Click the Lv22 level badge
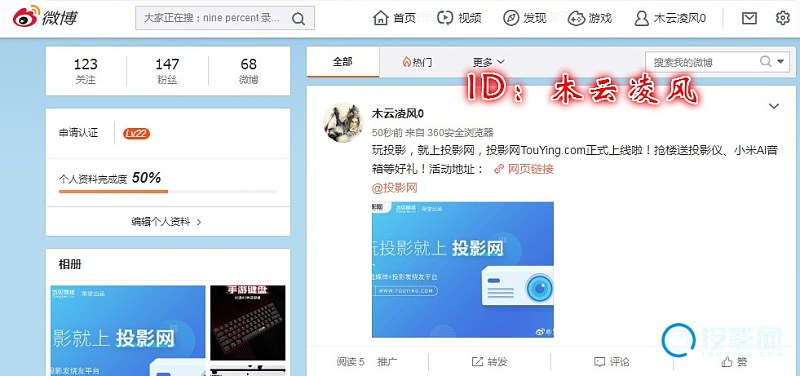Viewport: 800px width, 376px height. click(136, 134)
